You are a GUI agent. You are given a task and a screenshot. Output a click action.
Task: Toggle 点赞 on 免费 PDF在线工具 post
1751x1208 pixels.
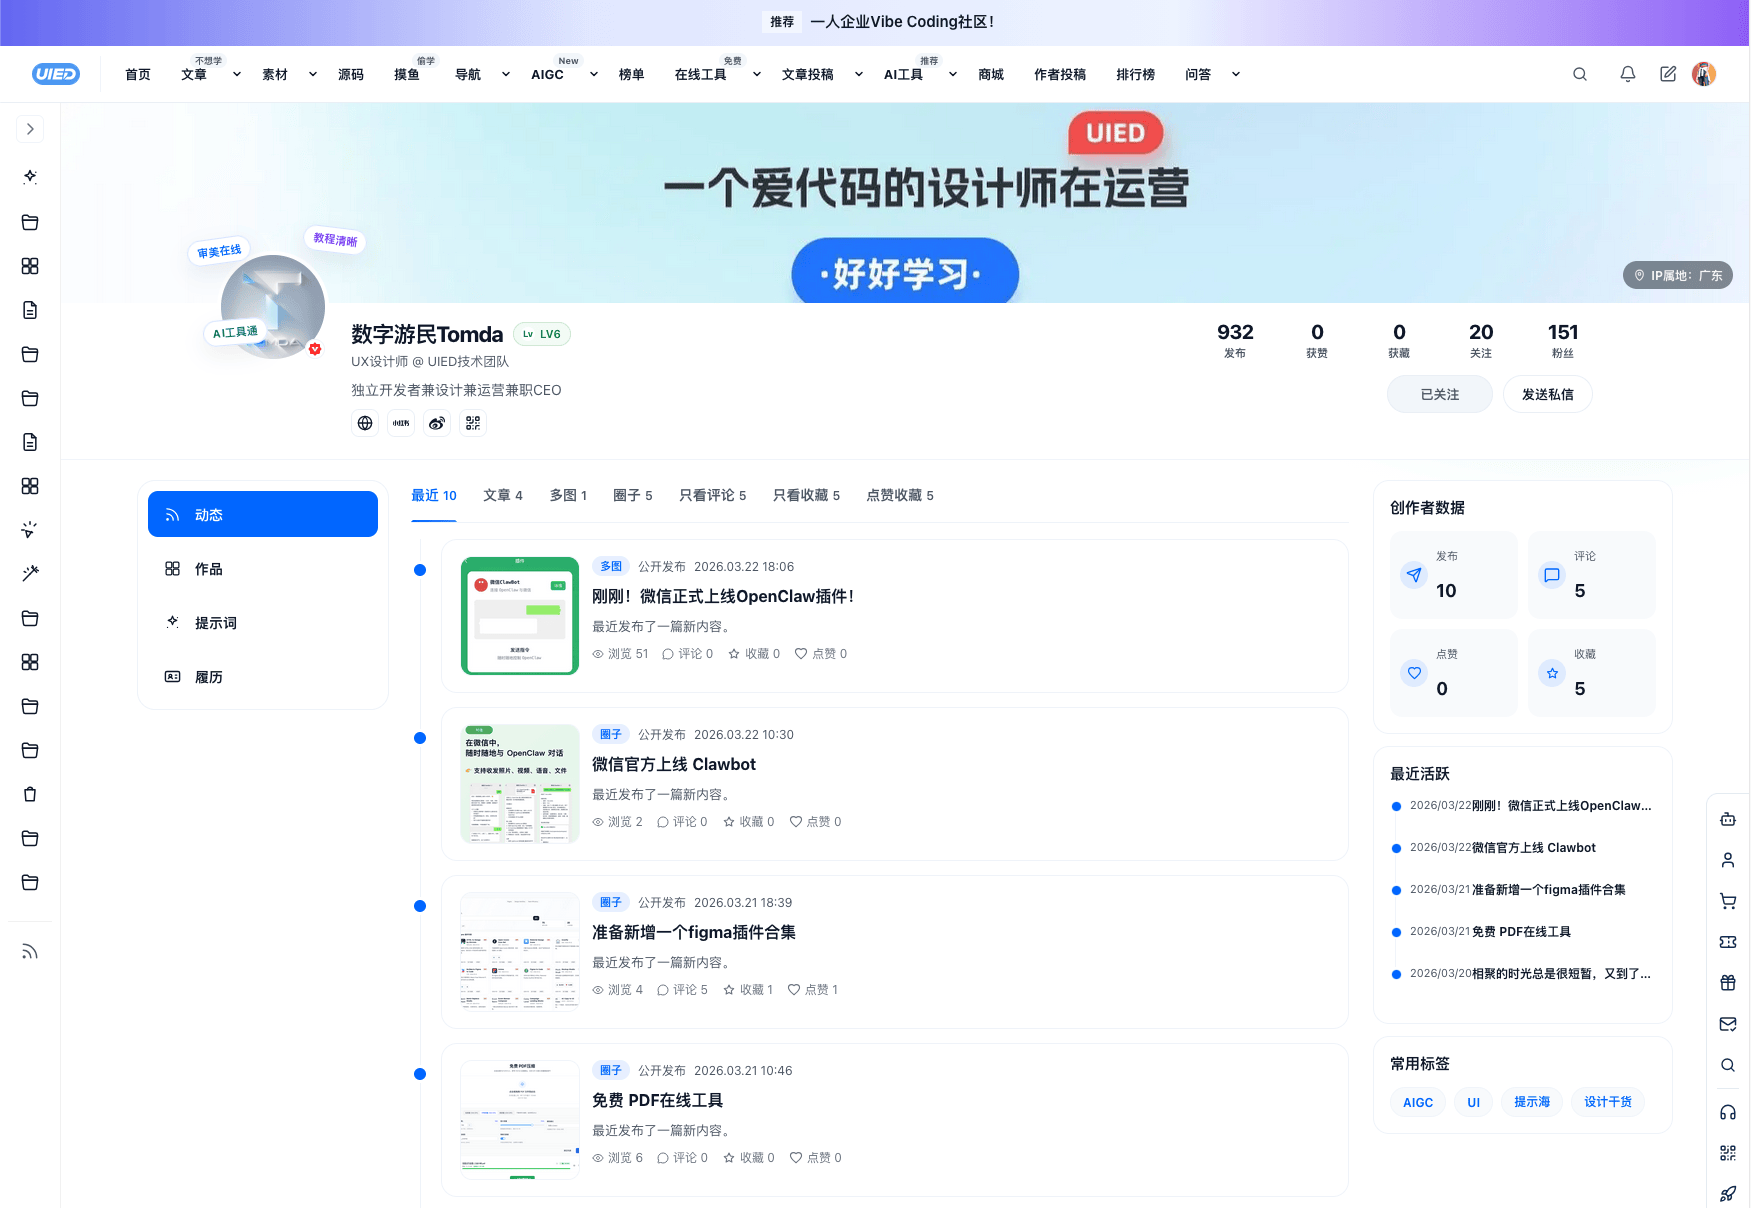click(x=815, y=1158)
